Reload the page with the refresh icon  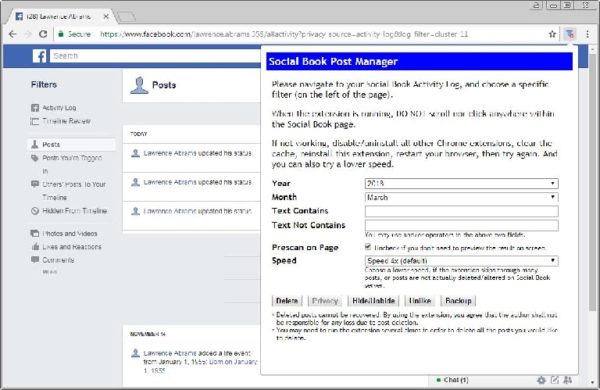[43, 34]
